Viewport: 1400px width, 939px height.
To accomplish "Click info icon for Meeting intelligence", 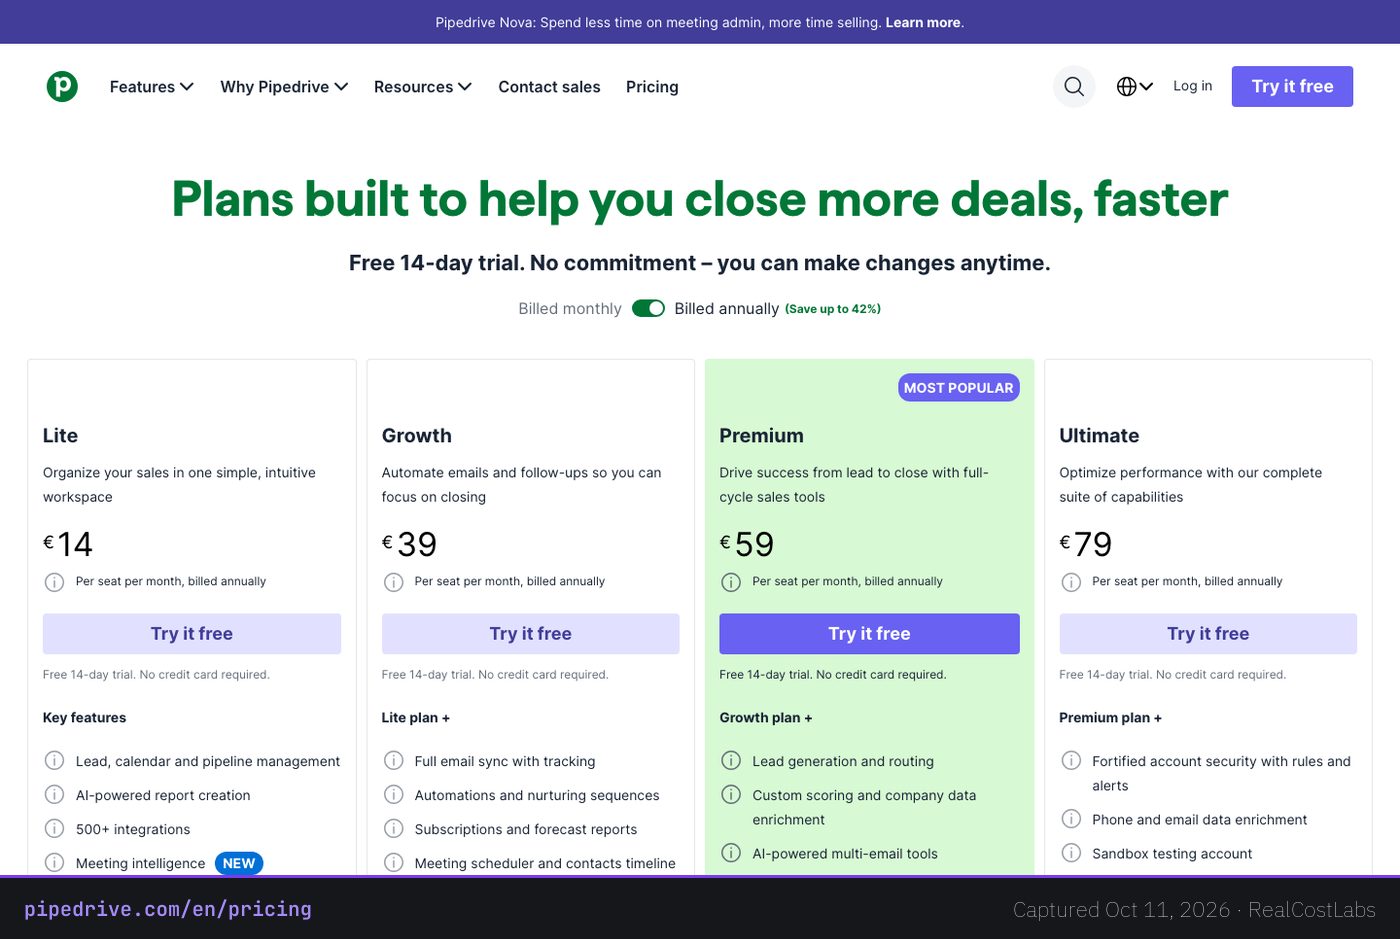I will [x=54, y=863].
